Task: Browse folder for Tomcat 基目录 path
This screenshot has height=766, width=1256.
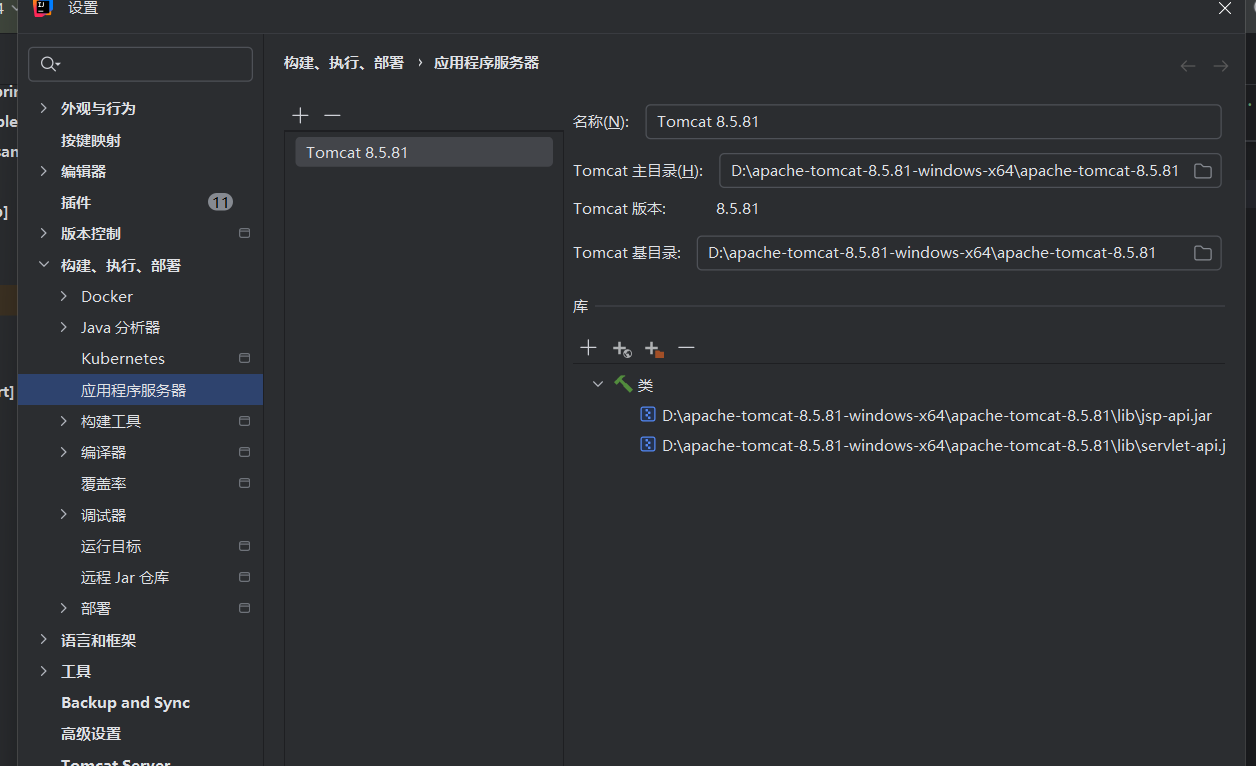Action: pyautogui.click(x=1203, y=253)
